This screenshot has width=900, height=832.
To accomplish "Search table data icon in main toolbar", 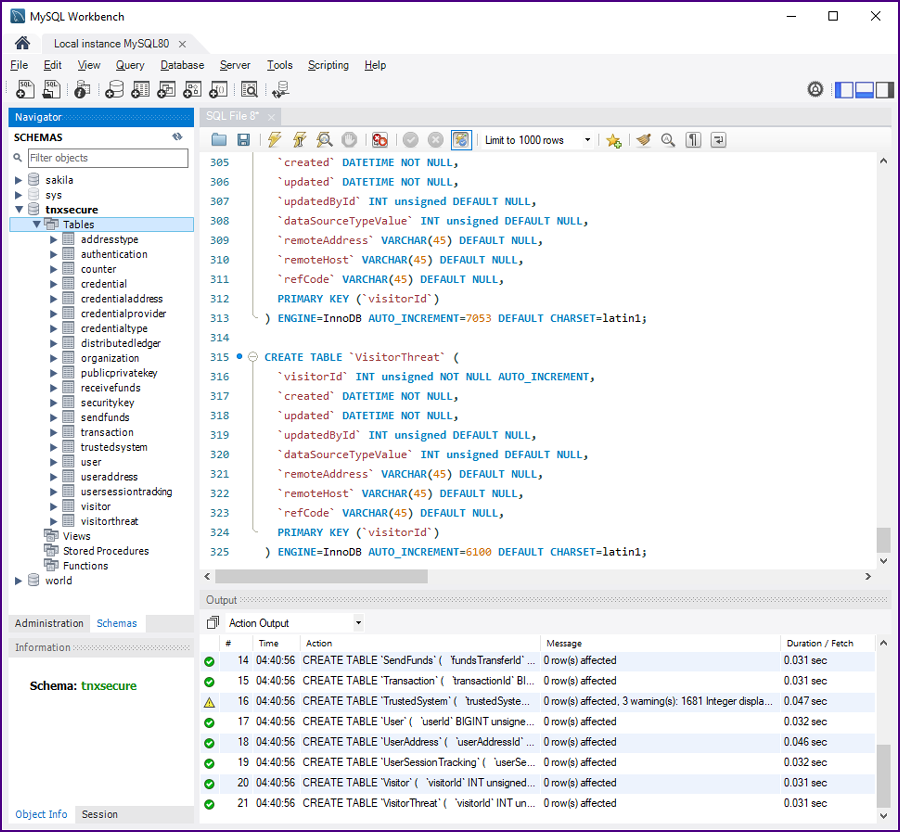I will tap(249, 90).
